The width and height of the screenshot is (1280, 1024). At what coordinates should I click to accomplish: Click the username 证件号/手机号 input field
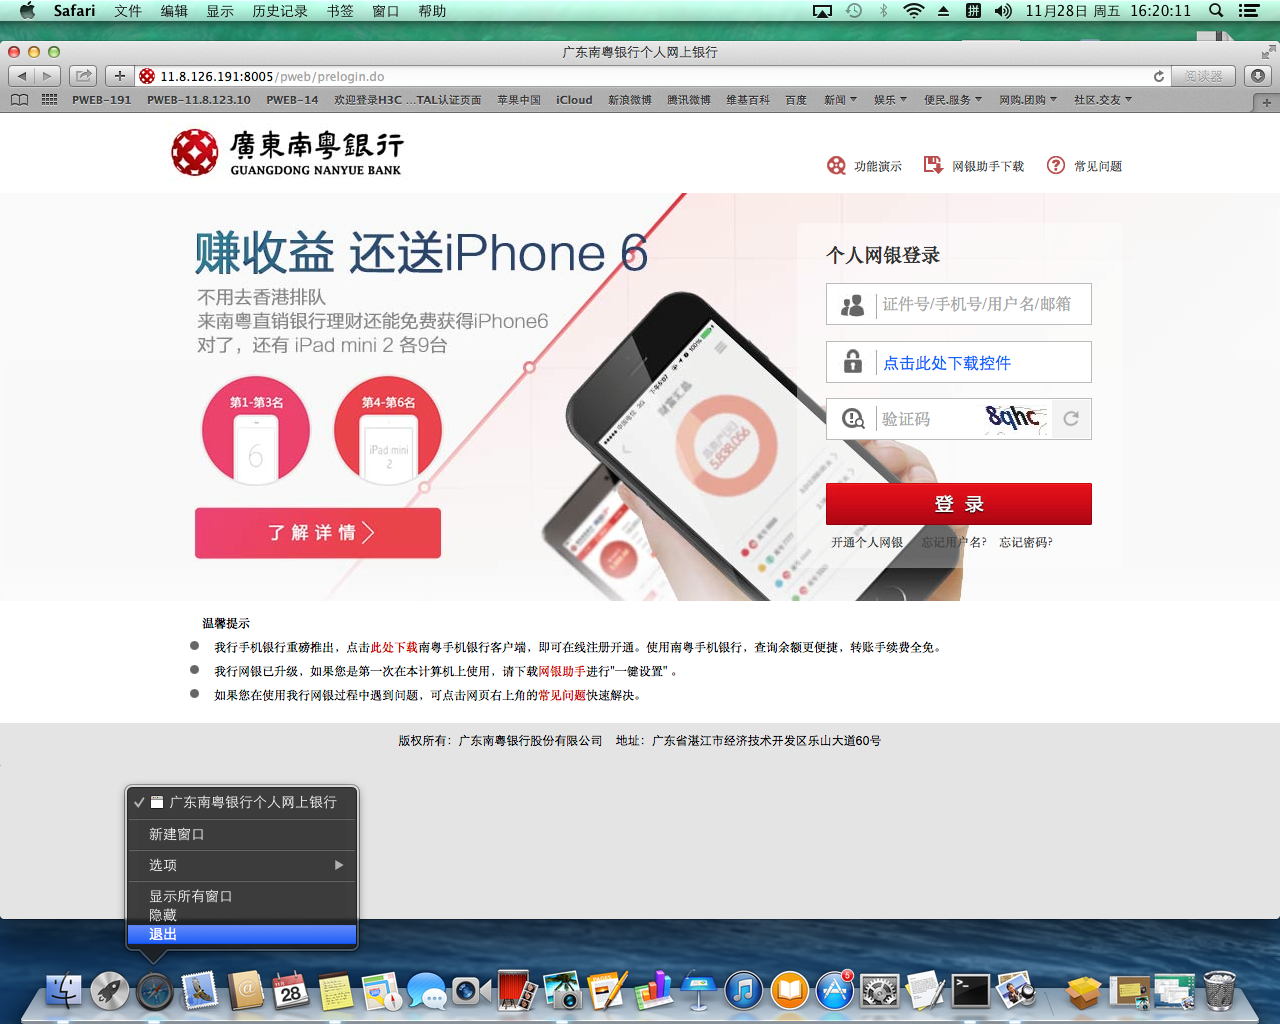tap(958, 304)
